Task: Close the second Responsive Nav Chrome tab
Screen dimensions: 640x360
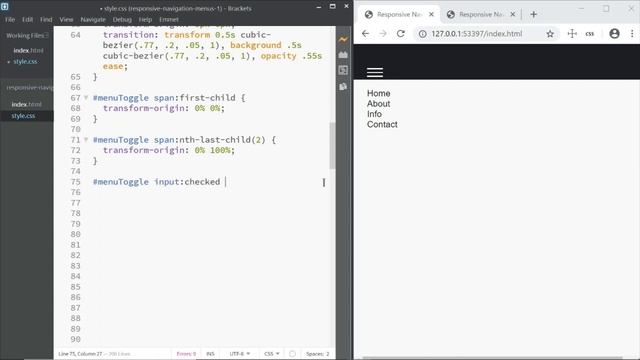Action: click(x=513, y=14)
